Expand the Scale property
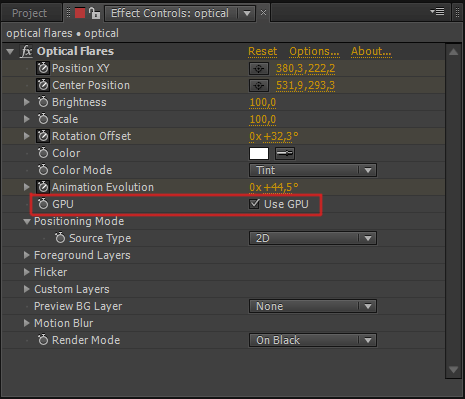465x399 pixels. tap(27, 119)
